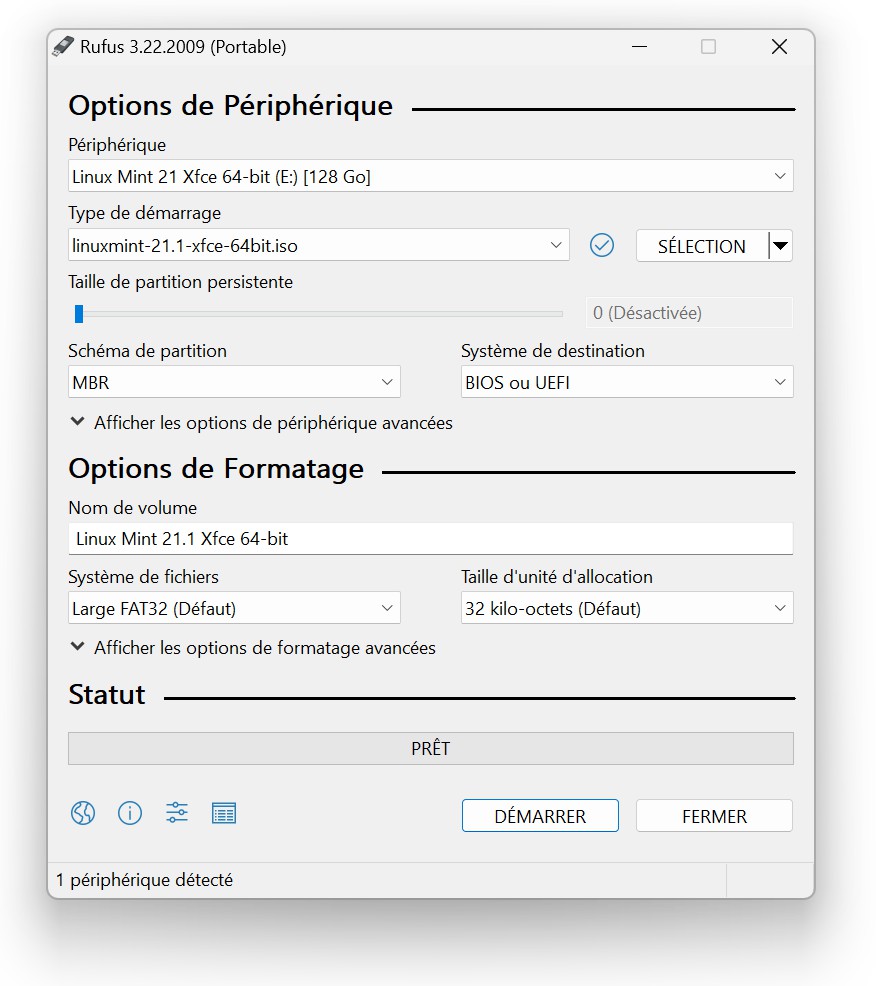Open the language globe icon

83,813
